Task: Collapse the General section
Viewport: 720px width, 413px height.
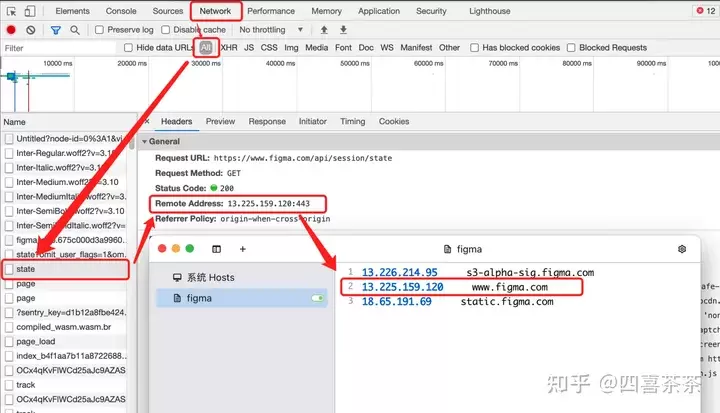Action: [144, 141]
